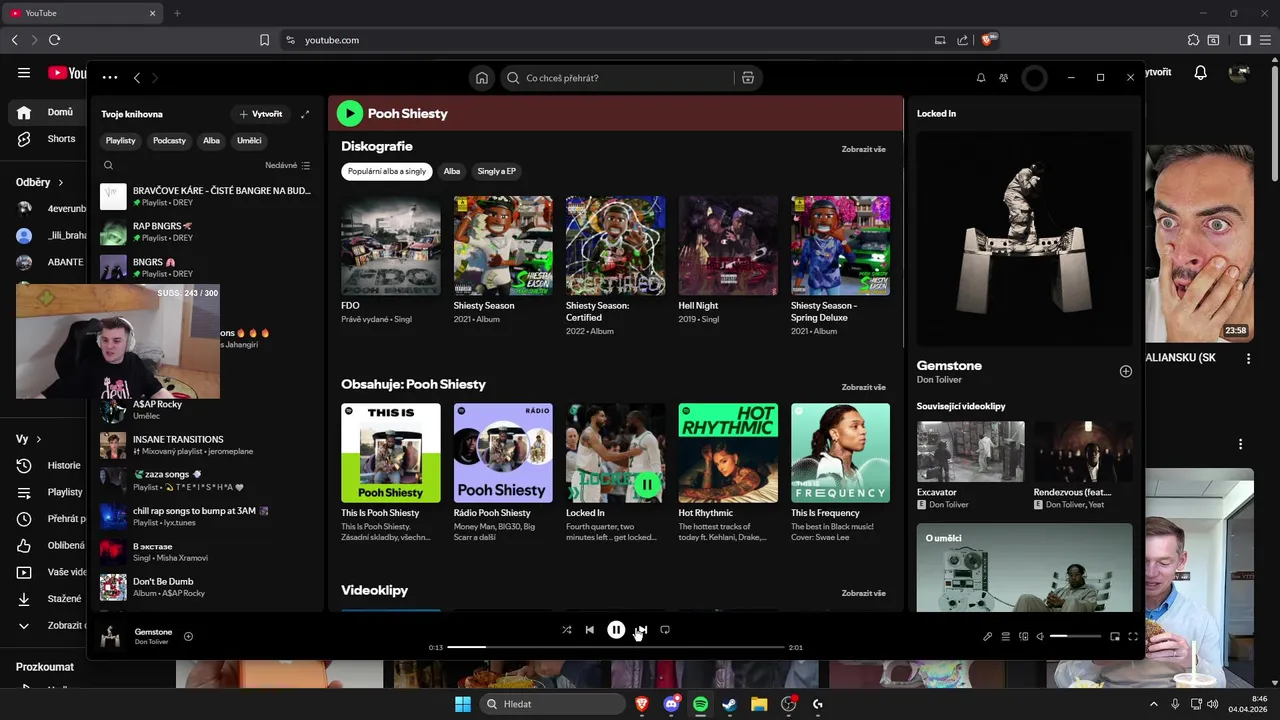Filter library by Alba

coord(211,141)
